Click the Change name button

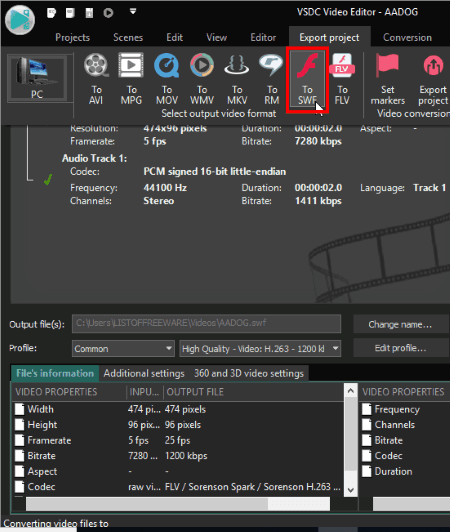400,324
